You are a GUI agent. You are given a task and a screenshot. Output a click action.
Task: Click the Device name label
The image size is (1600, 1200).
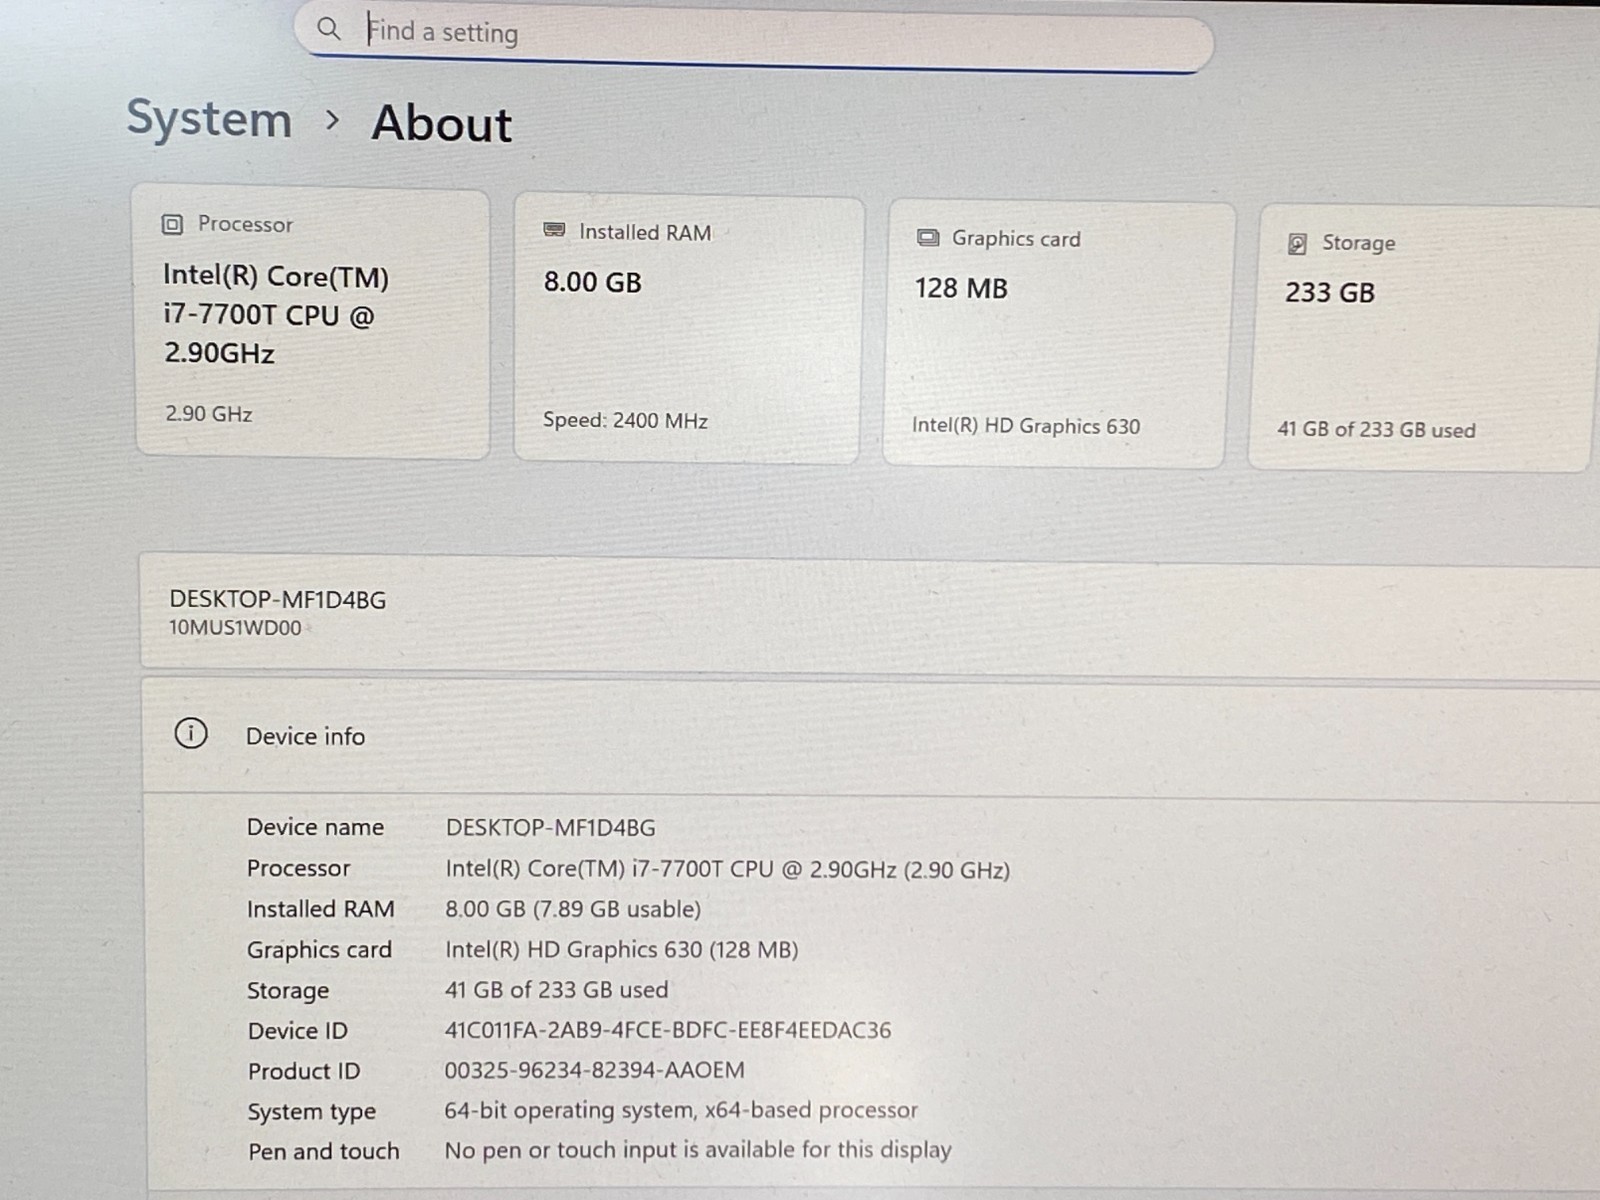click(x=315, y=827)
